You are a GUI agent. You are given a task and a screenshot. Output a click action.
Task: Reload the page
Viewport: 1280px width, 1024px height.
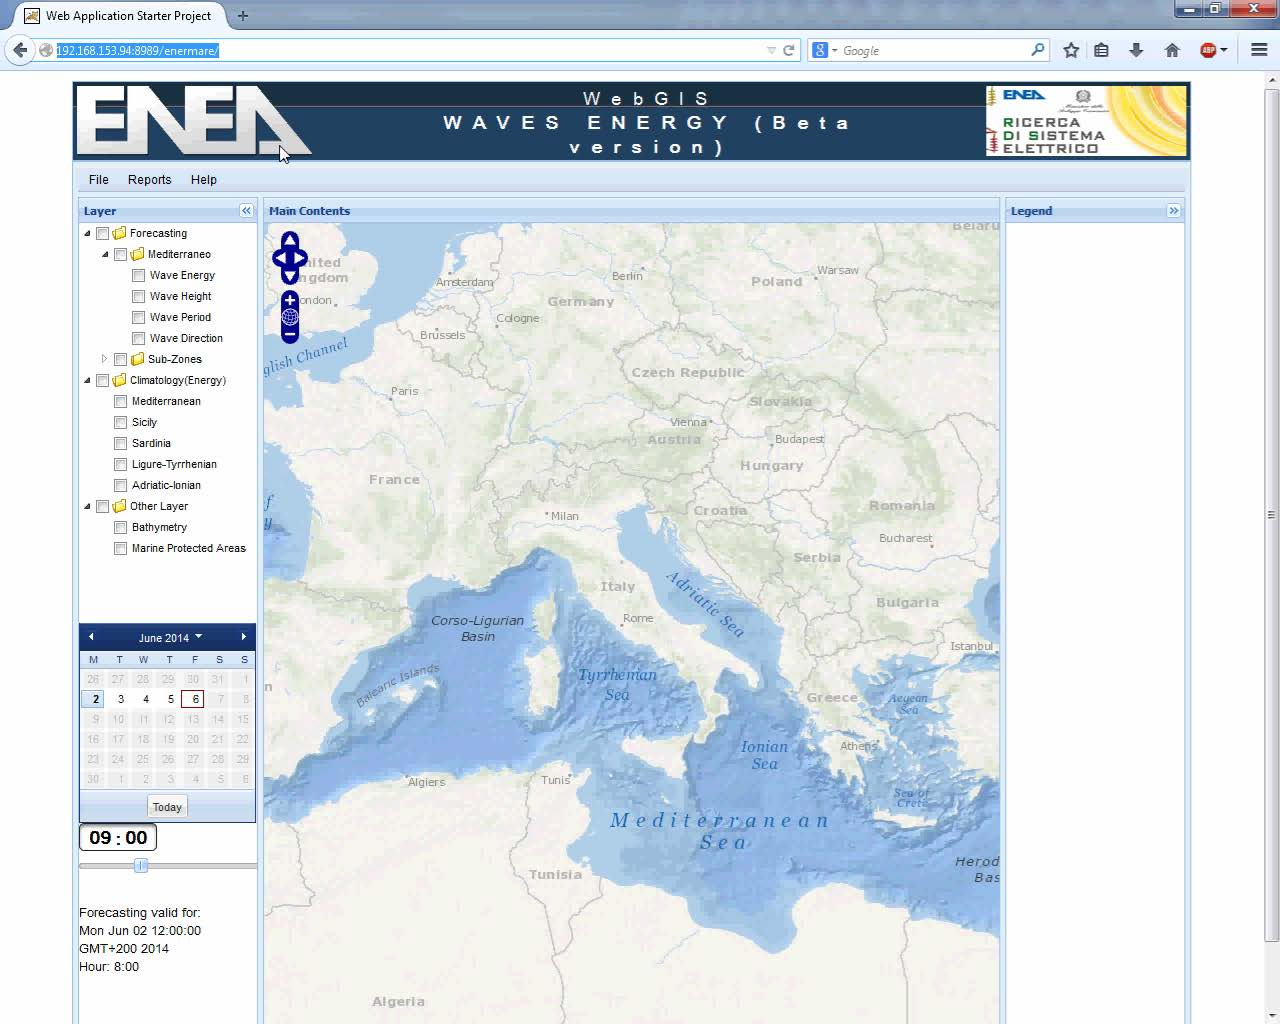(x=788, y=50)
